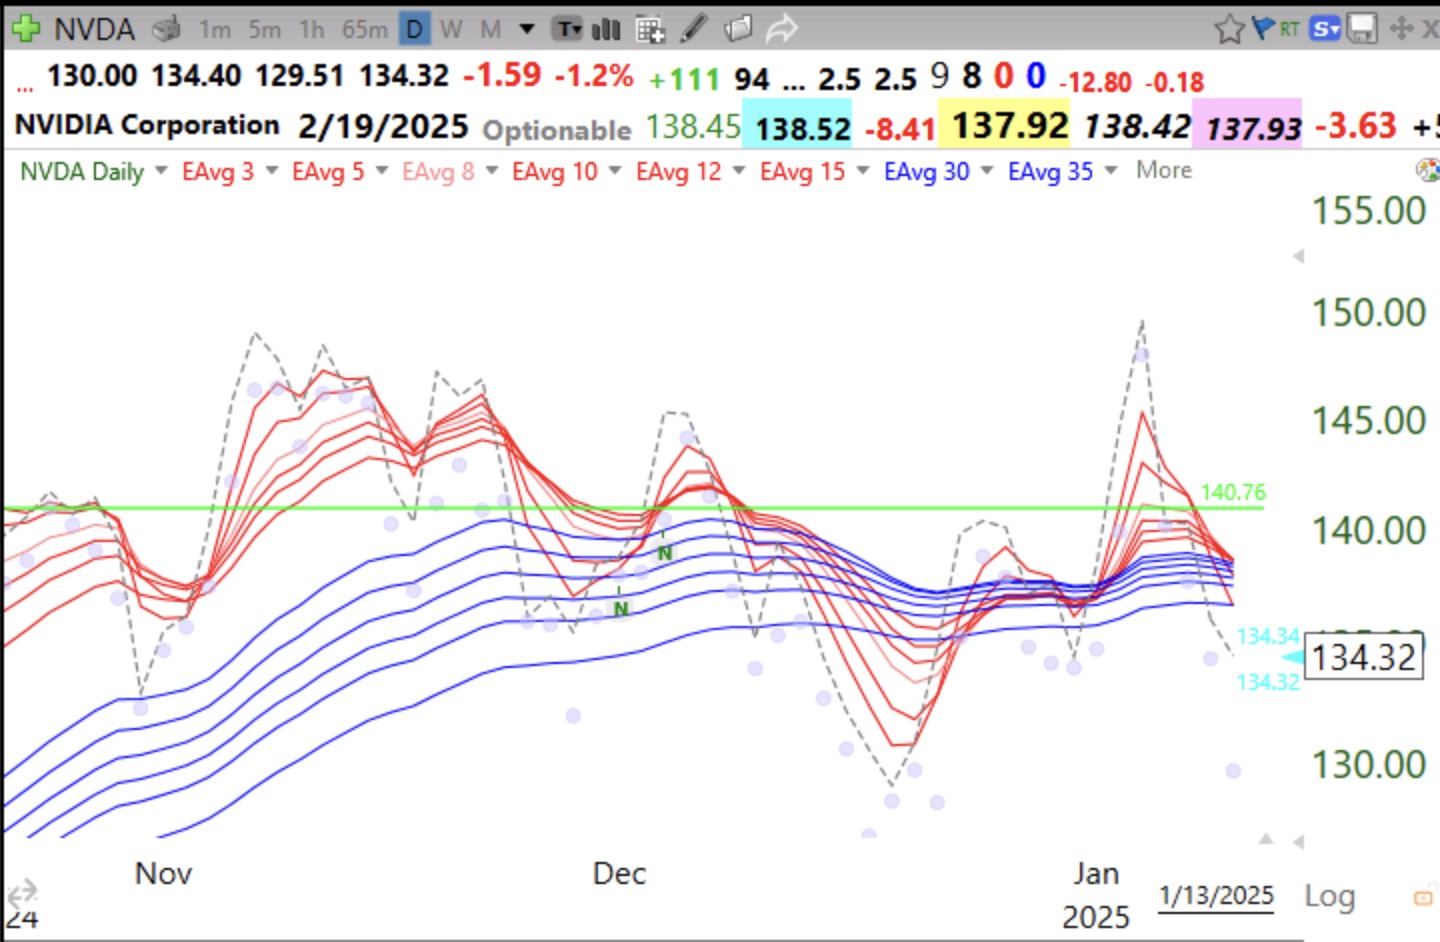The height and width of the screenshot is (942, 1440).
Task: Select the D daily timeframe
Action: pos(413,30)
